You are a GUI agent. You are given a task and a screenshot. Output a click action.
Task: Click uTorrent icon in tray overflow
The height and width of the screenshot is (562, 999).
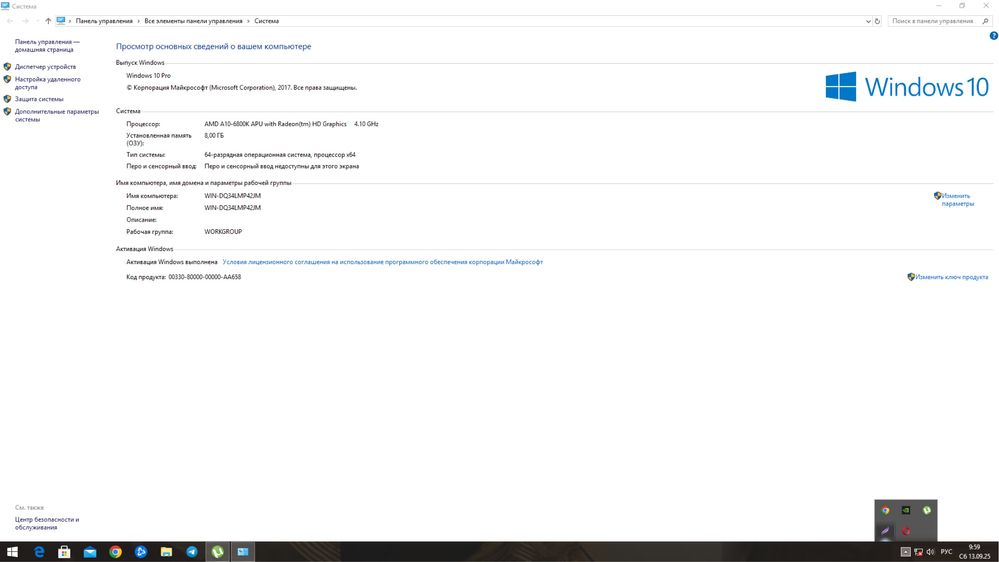point(926,510)
